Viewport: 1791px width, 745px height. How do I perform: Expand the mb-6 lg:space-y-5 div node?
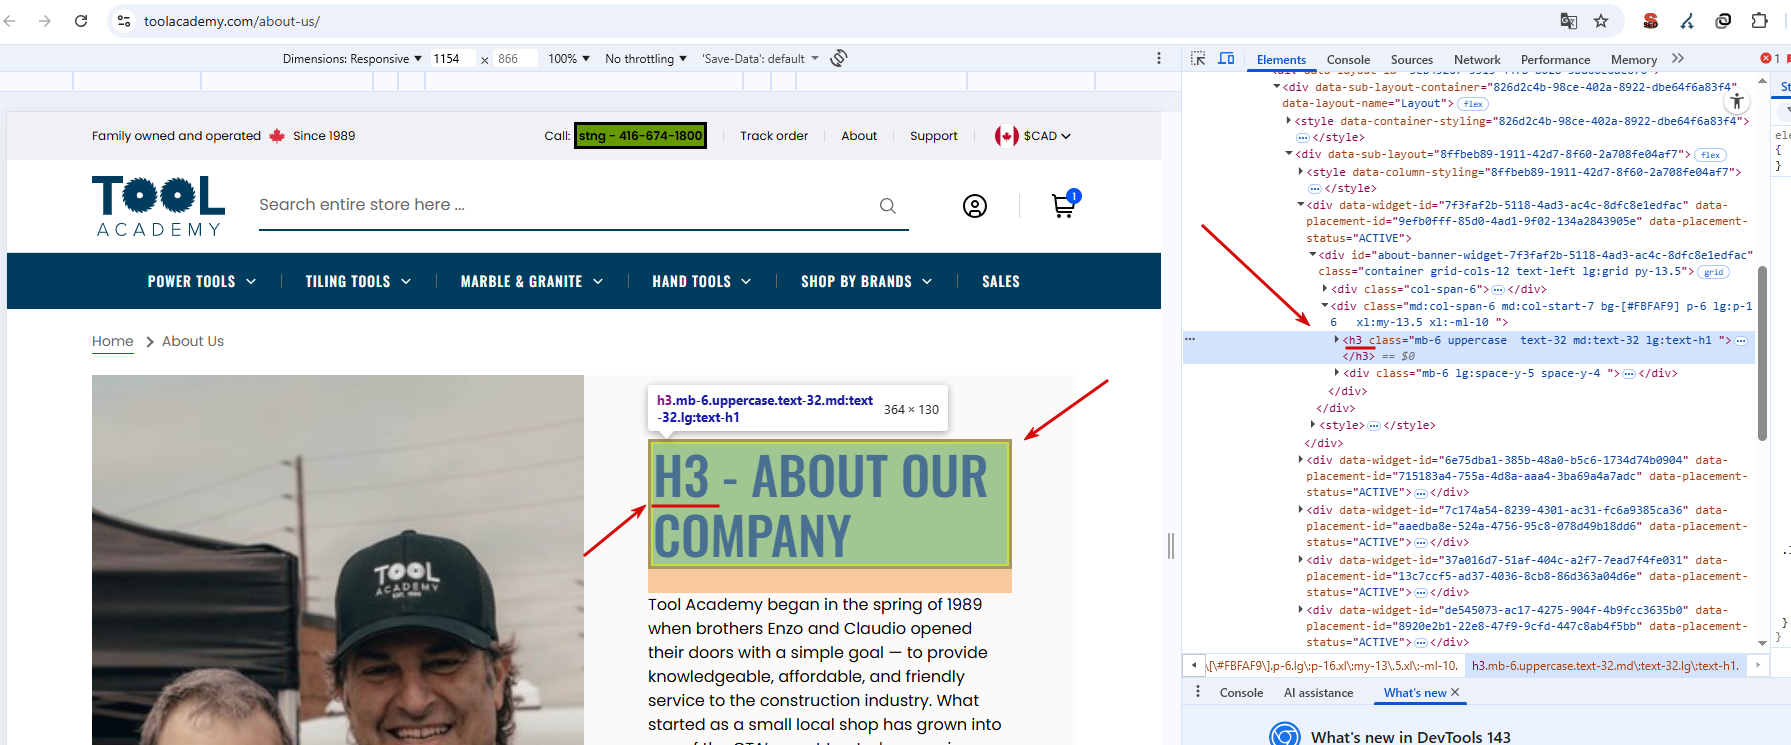[x=1337, y=373]
